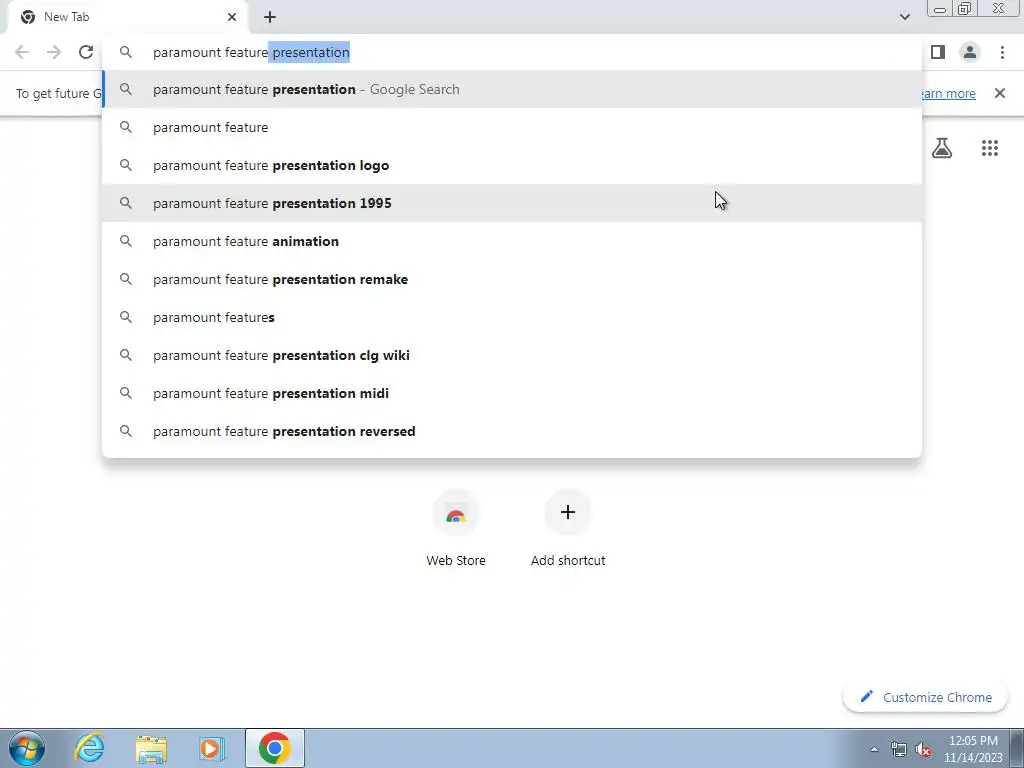
Task: Pick 'paramount feature presentation 1995' suggestion
Action: pyautogui.click(x=513, y=203)
